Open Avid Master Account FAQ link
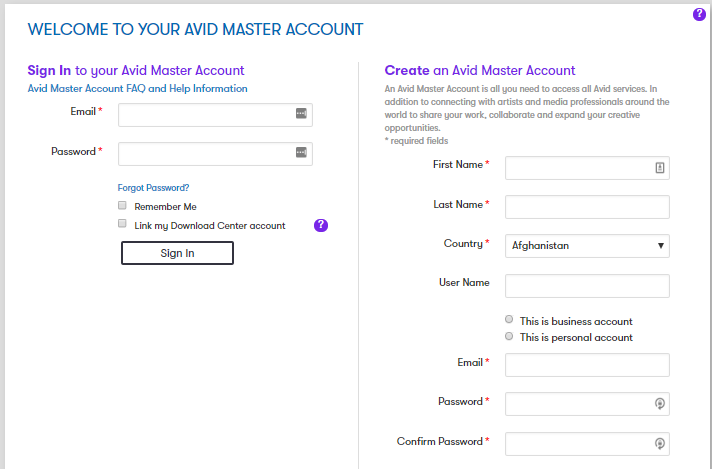The height and width of the screenshot is (469, 712). pos(87,89)
